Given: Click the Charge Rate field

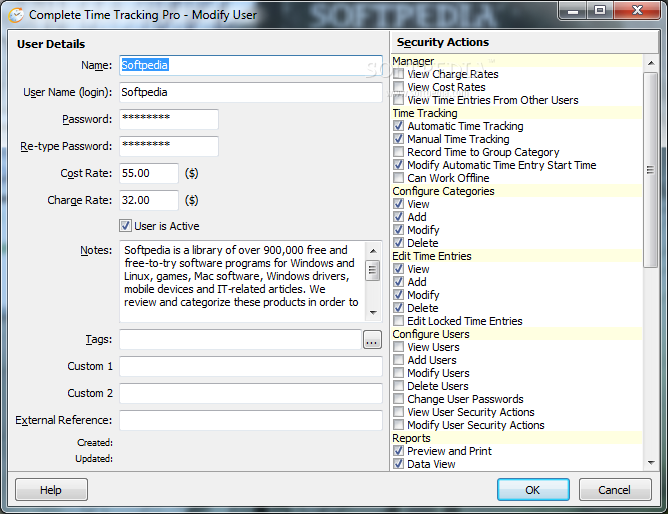Looking at the screenshot, I should click(x=149, y=200).
